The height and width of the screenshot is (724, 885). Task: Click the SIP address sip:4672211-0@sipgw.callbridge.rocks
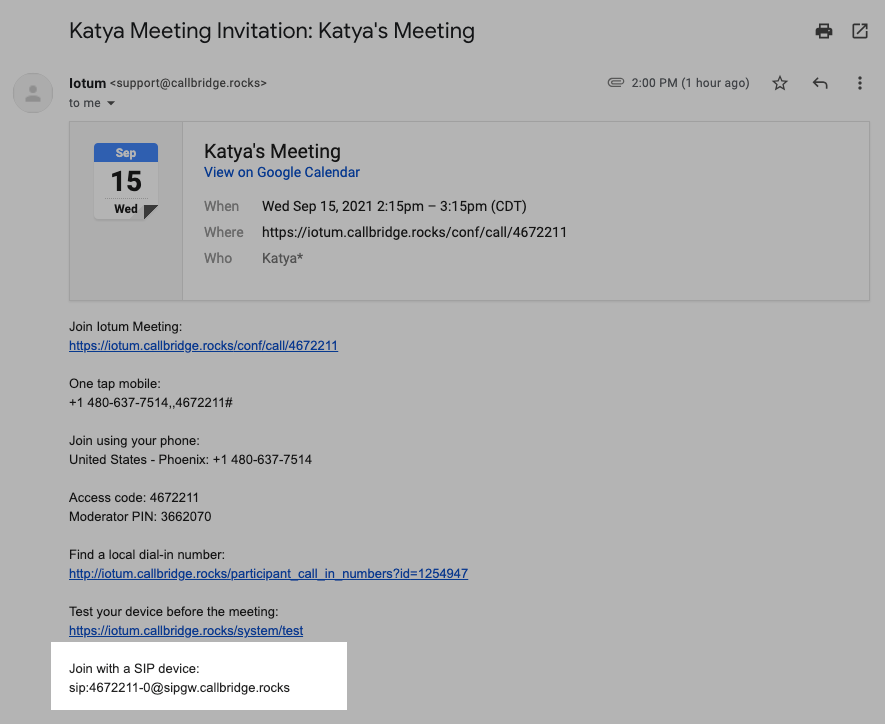coord(179,687)
